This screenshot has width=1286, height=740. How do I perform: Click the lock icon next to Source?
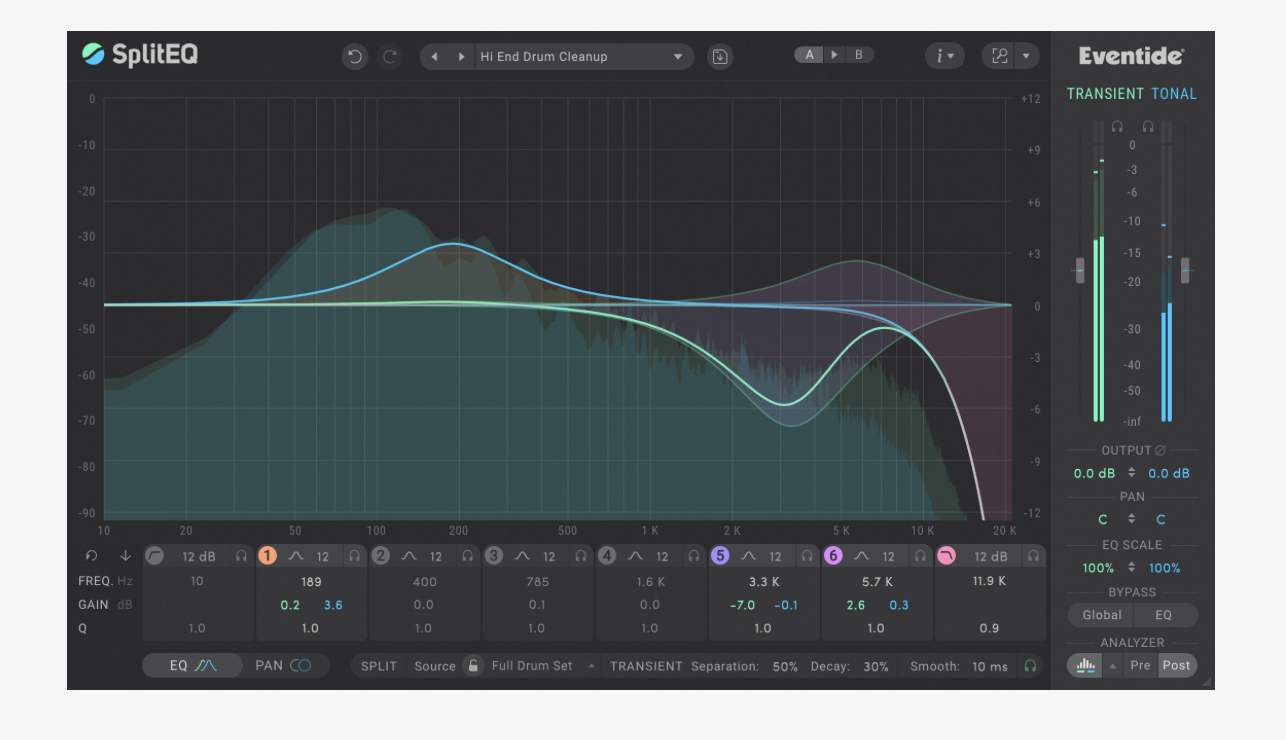point(473,666)
